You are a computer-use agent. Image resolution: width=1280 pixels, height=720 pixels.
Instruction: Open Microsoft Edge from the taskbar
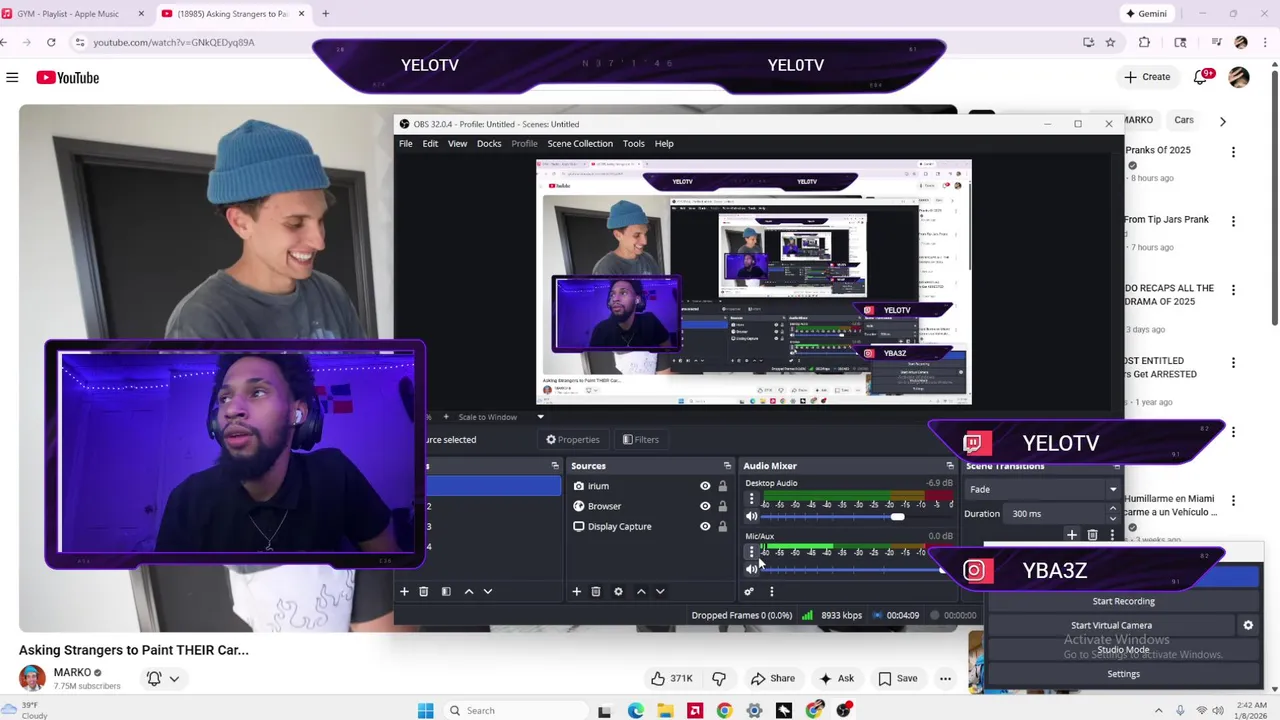(635, 710)
